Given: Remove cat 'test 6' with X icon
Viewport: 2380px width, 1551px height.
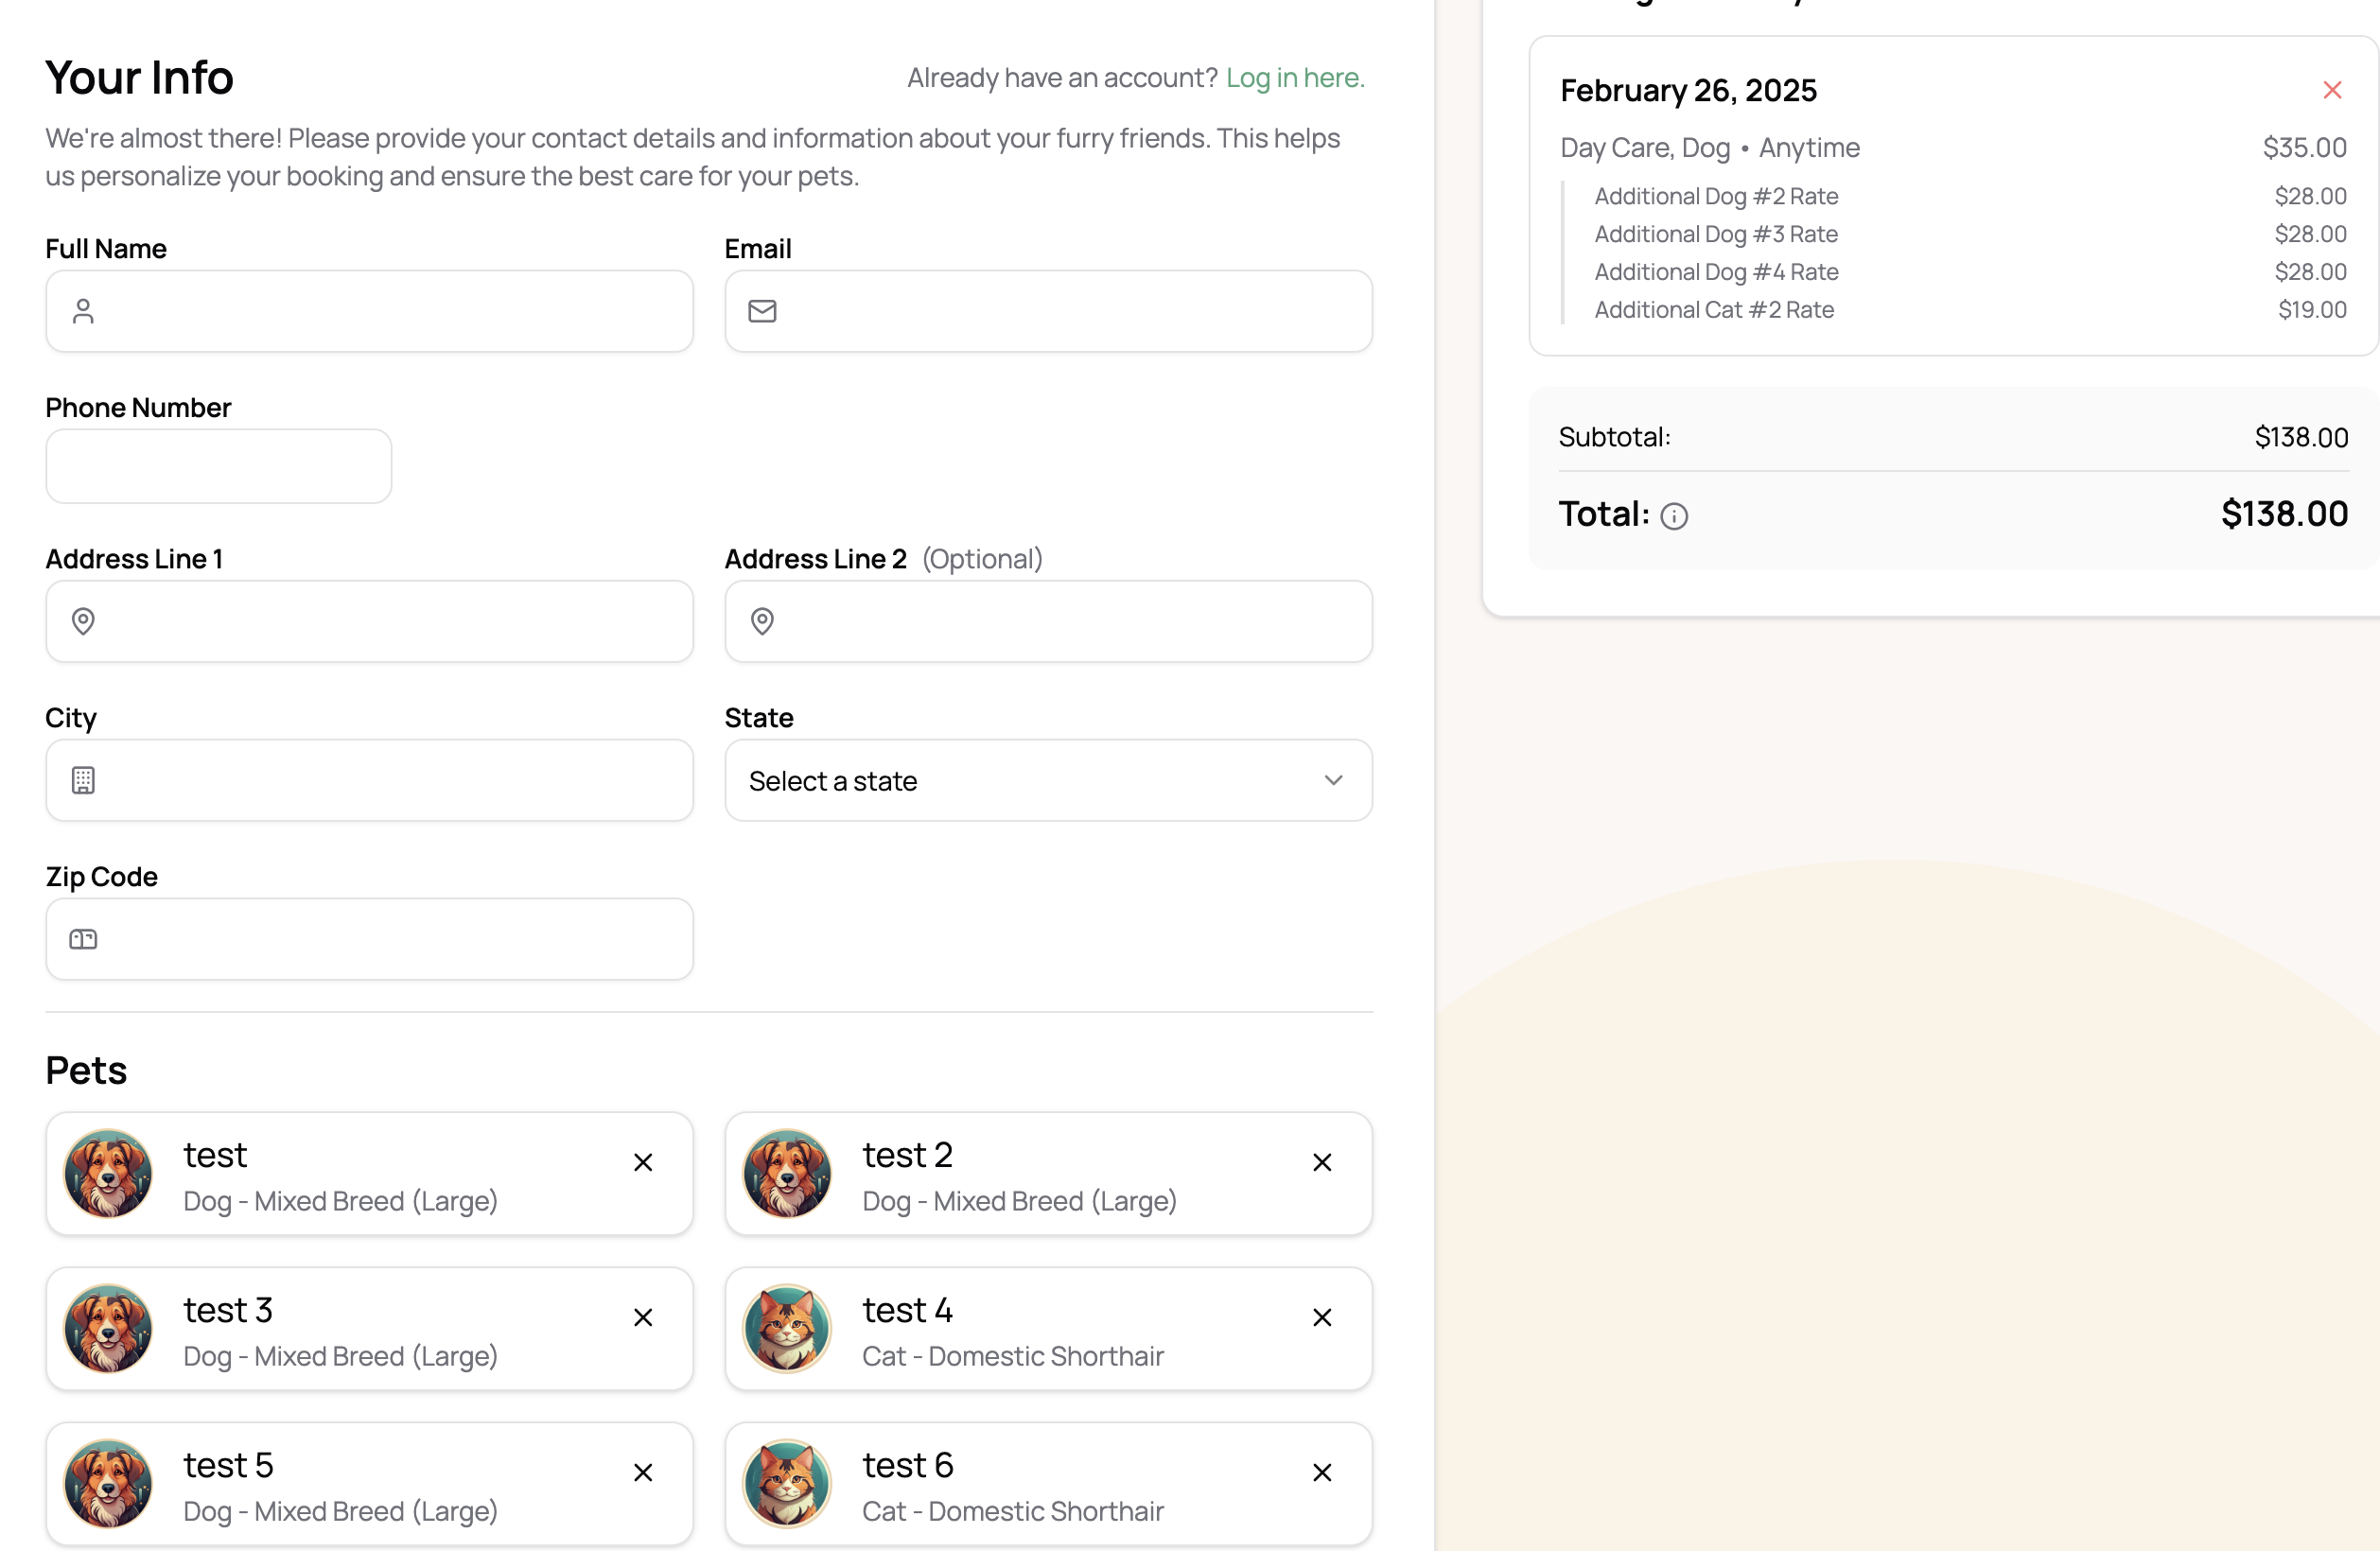Looking at the screenshot, I should [1321, 1472].
